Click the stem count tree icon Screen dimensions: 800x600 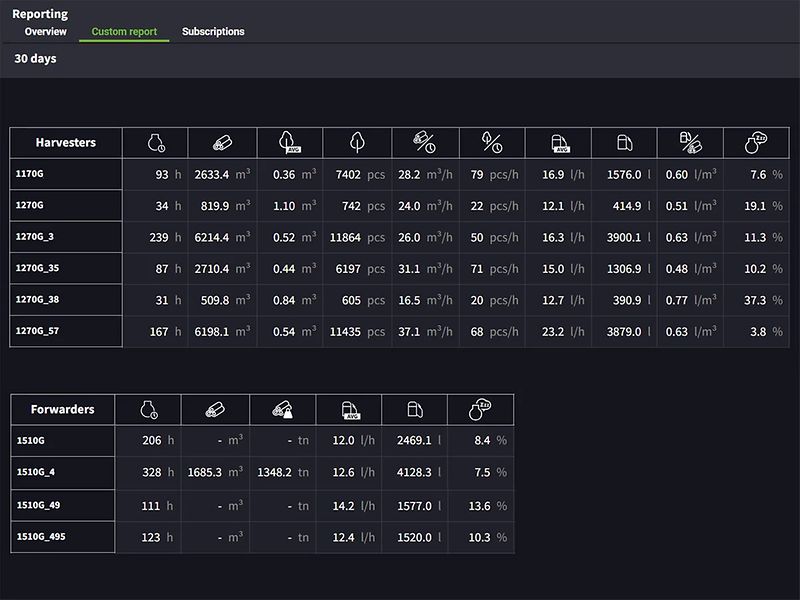pyautogui.click(x=356, y=142)
